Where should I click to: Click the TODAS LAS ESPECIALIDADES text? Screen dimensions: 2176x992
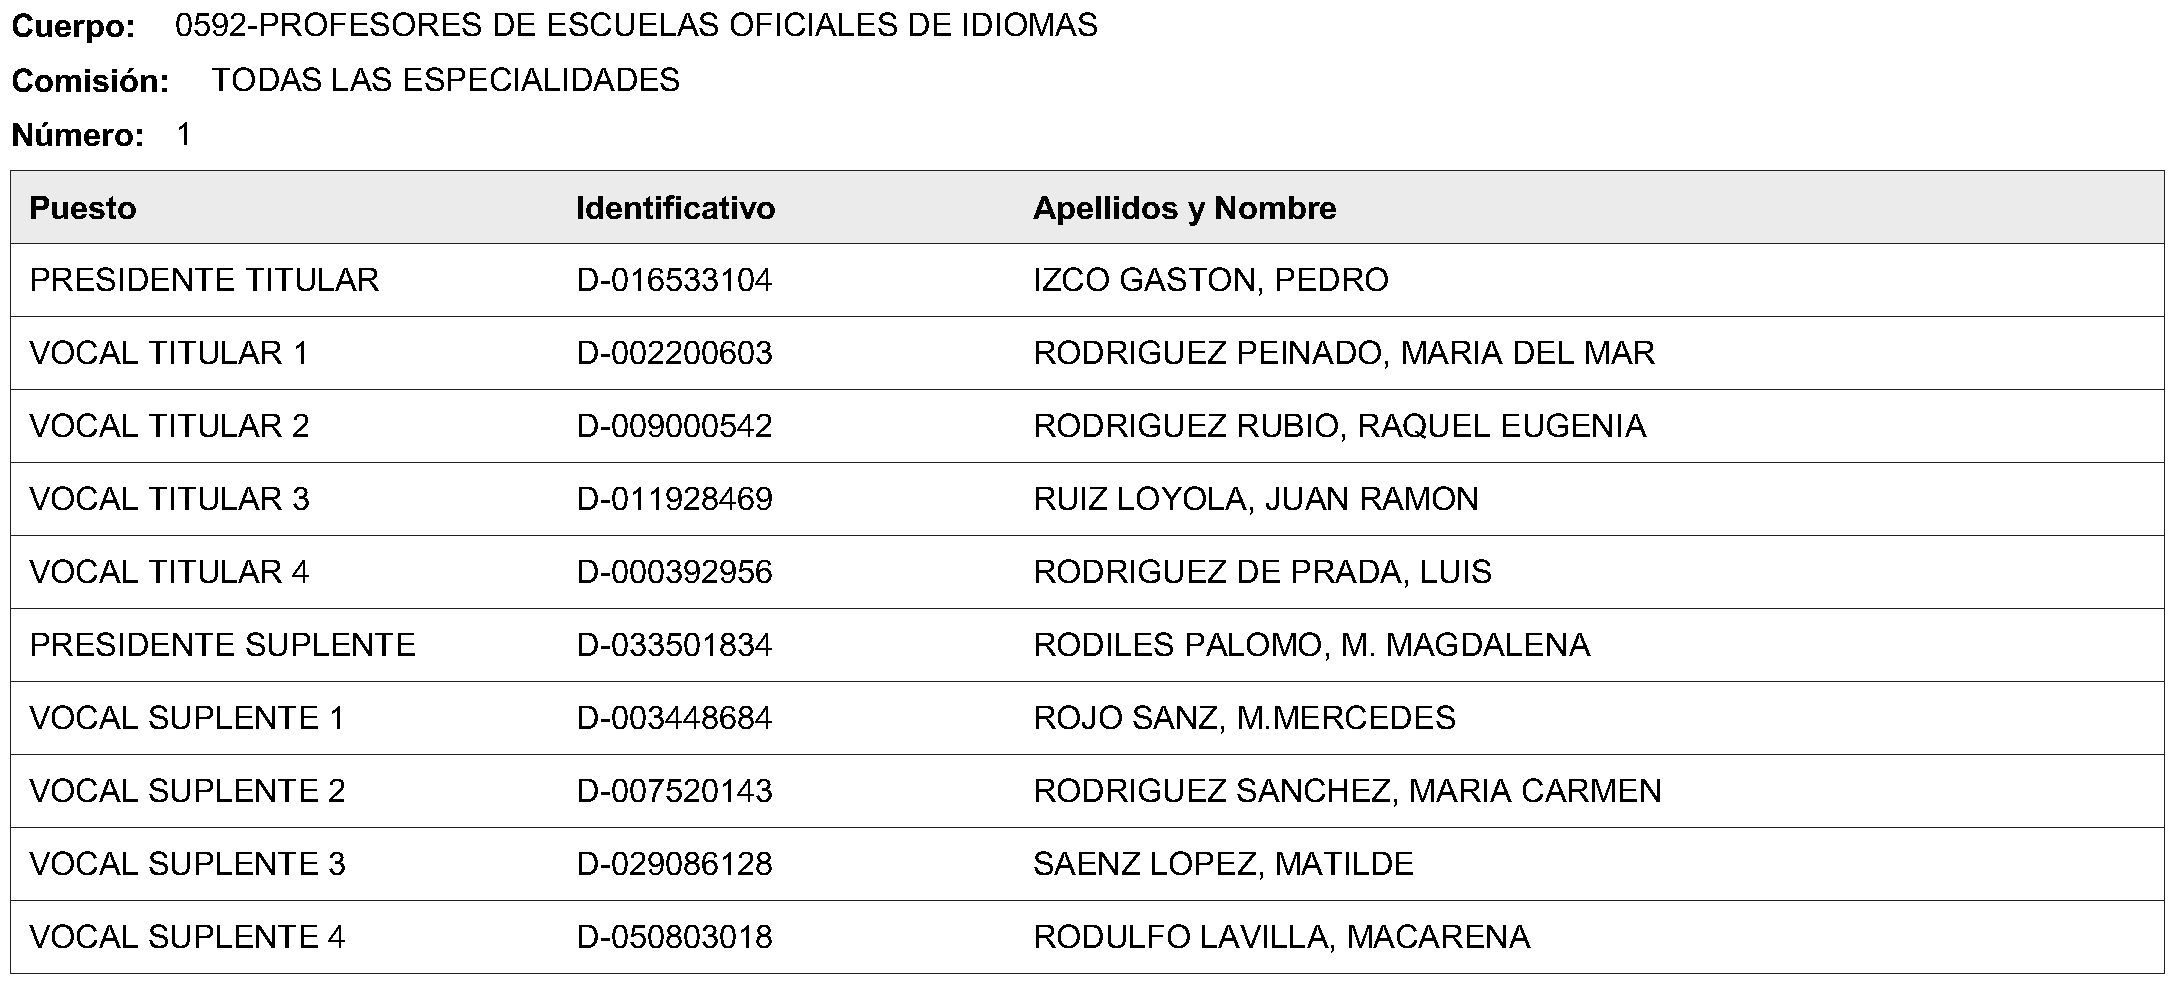(x=445, y=80)
